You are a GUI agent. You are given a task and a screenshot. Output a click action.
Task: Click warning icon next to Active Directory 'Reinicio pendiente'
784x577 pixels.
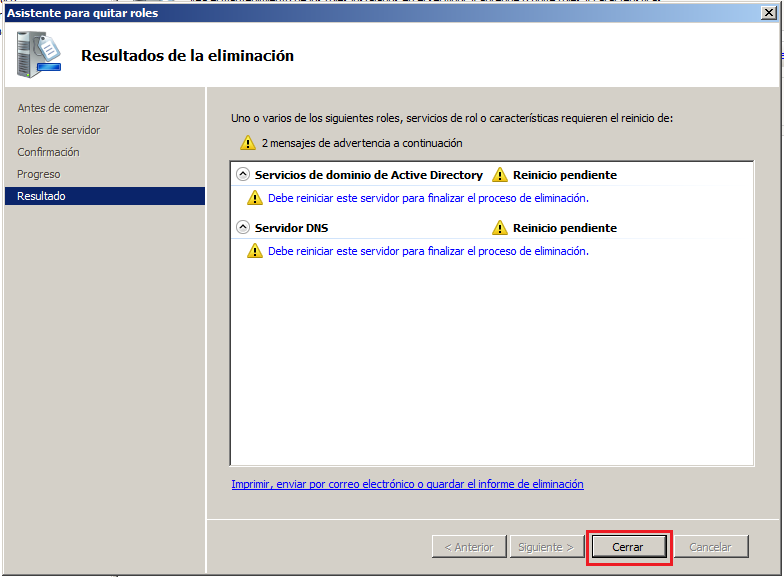[x=500, y=175]
